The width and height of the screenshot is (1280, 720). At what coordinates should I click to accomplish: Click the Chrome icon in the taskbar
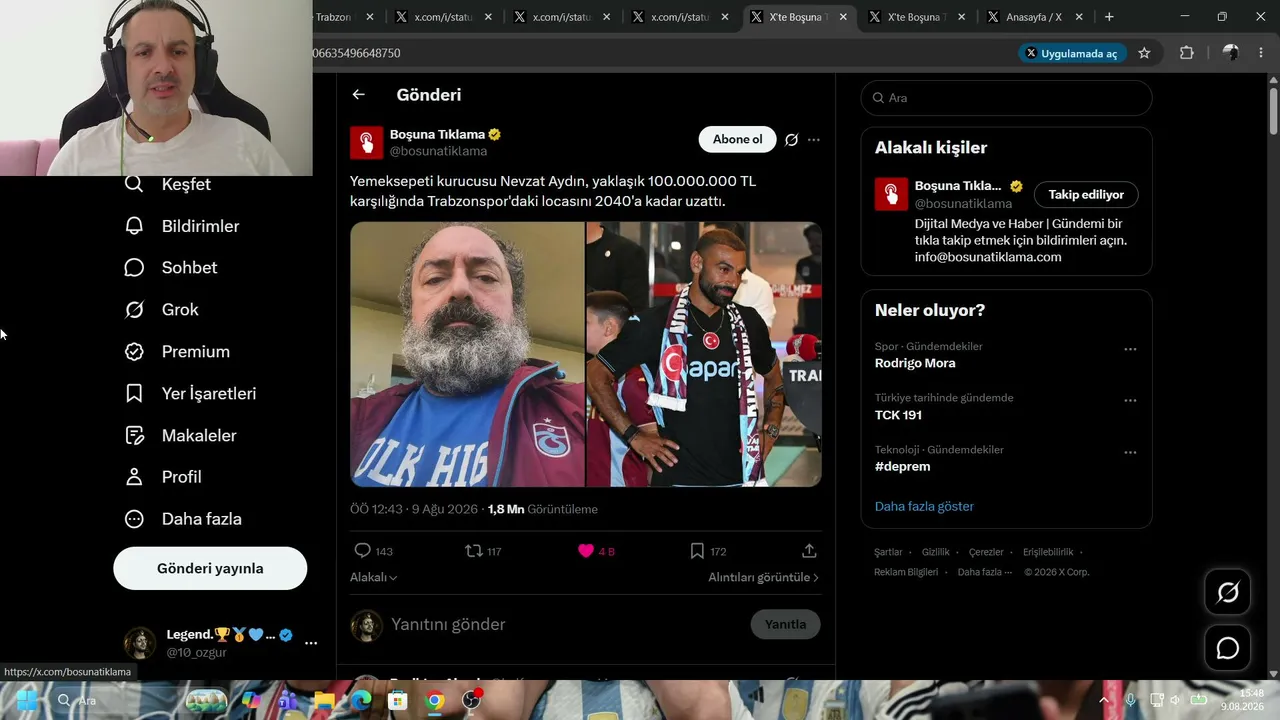(434, 700)
